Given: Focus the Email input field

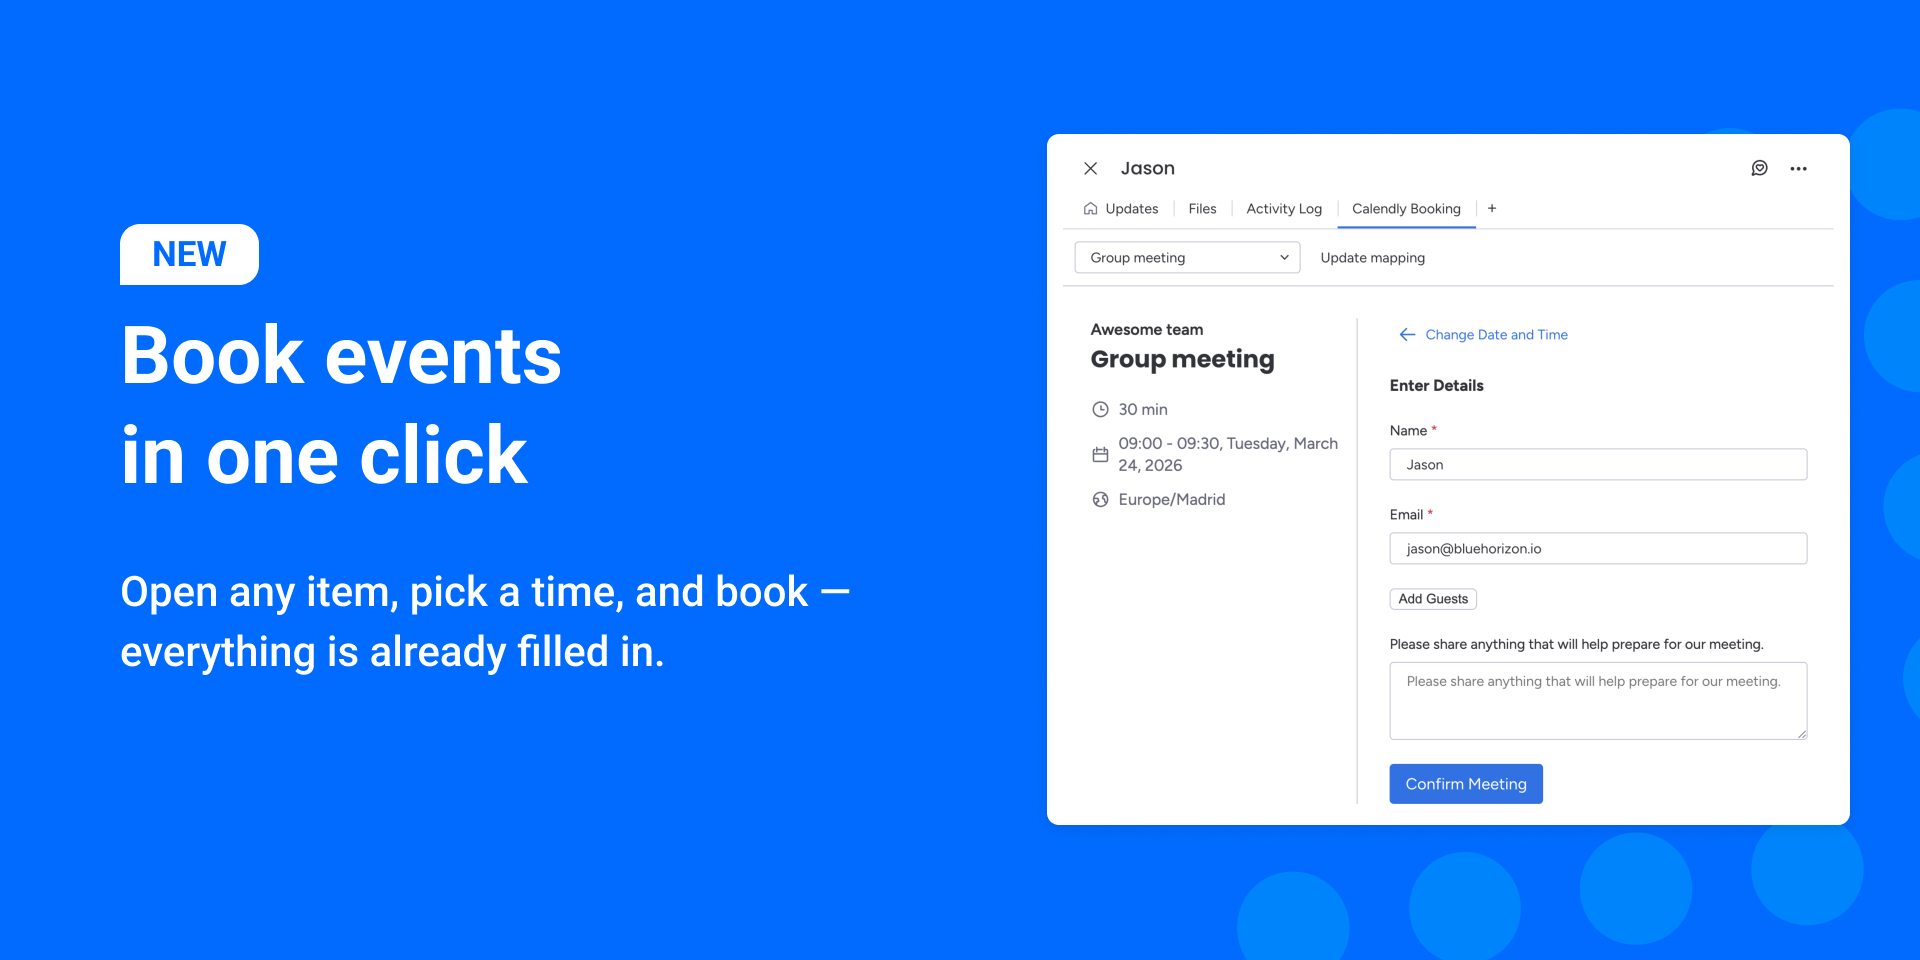Looking at the screenshot, I should pyautogui.click(x=1597, y=549).
